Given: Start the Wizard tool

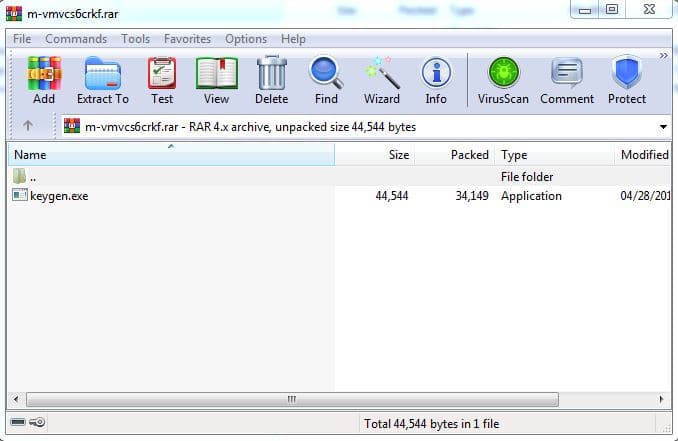Looking at the screenshot, I should (381, 80).
